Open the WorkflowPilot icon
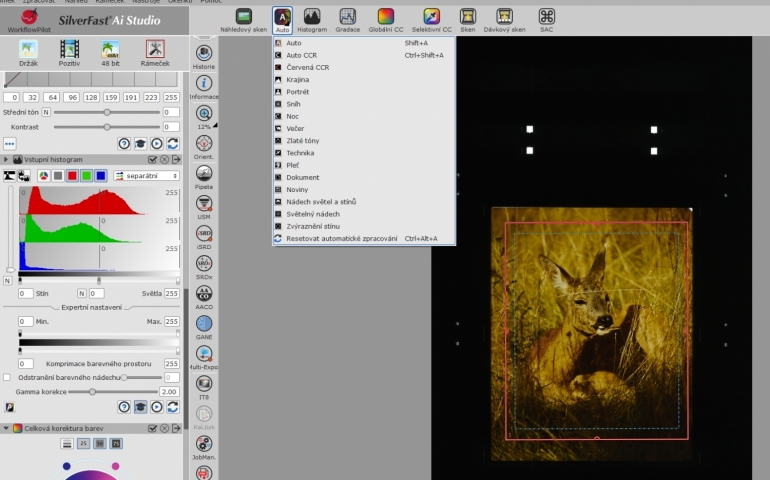The image size is (770, 480). click(28, 17)
